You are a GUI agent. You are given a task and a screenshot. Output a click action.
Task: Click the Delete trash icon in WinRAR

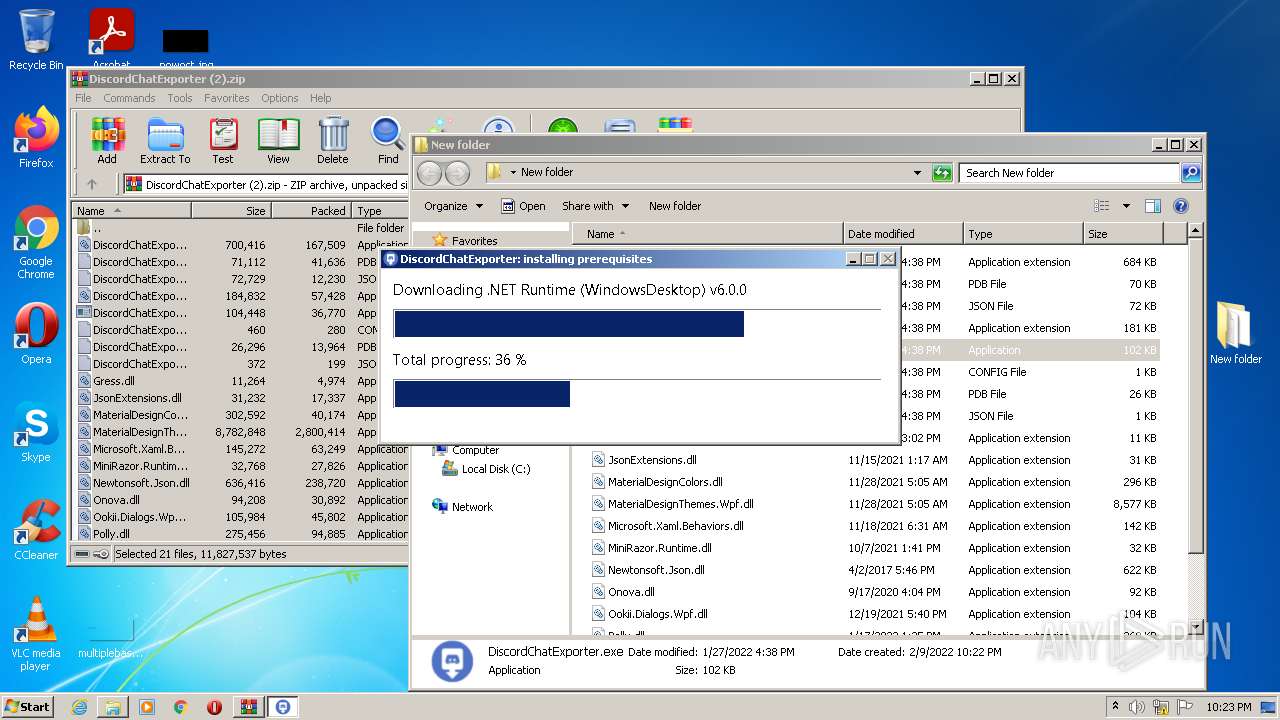coord(333,140)
